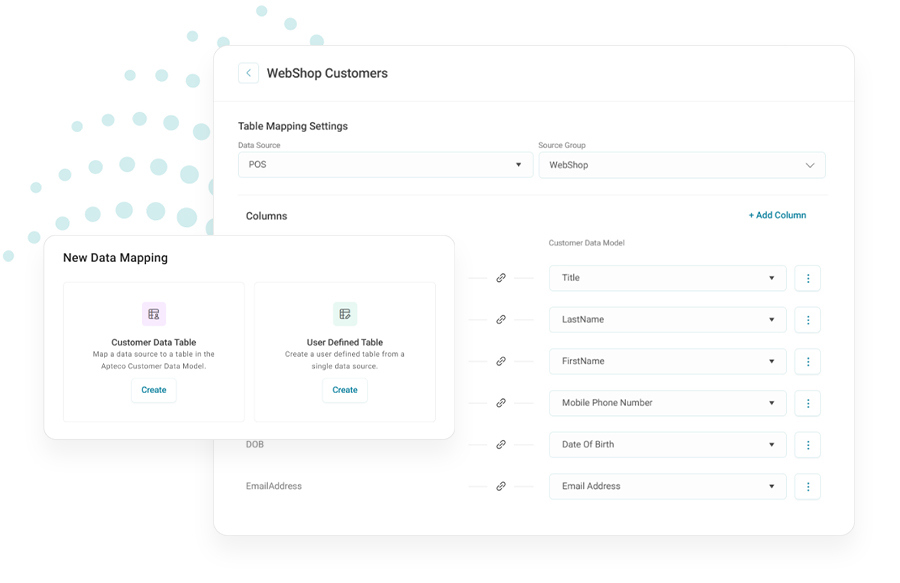Open the Title dropdown under Customer Data Model

(x=667, y=278)
